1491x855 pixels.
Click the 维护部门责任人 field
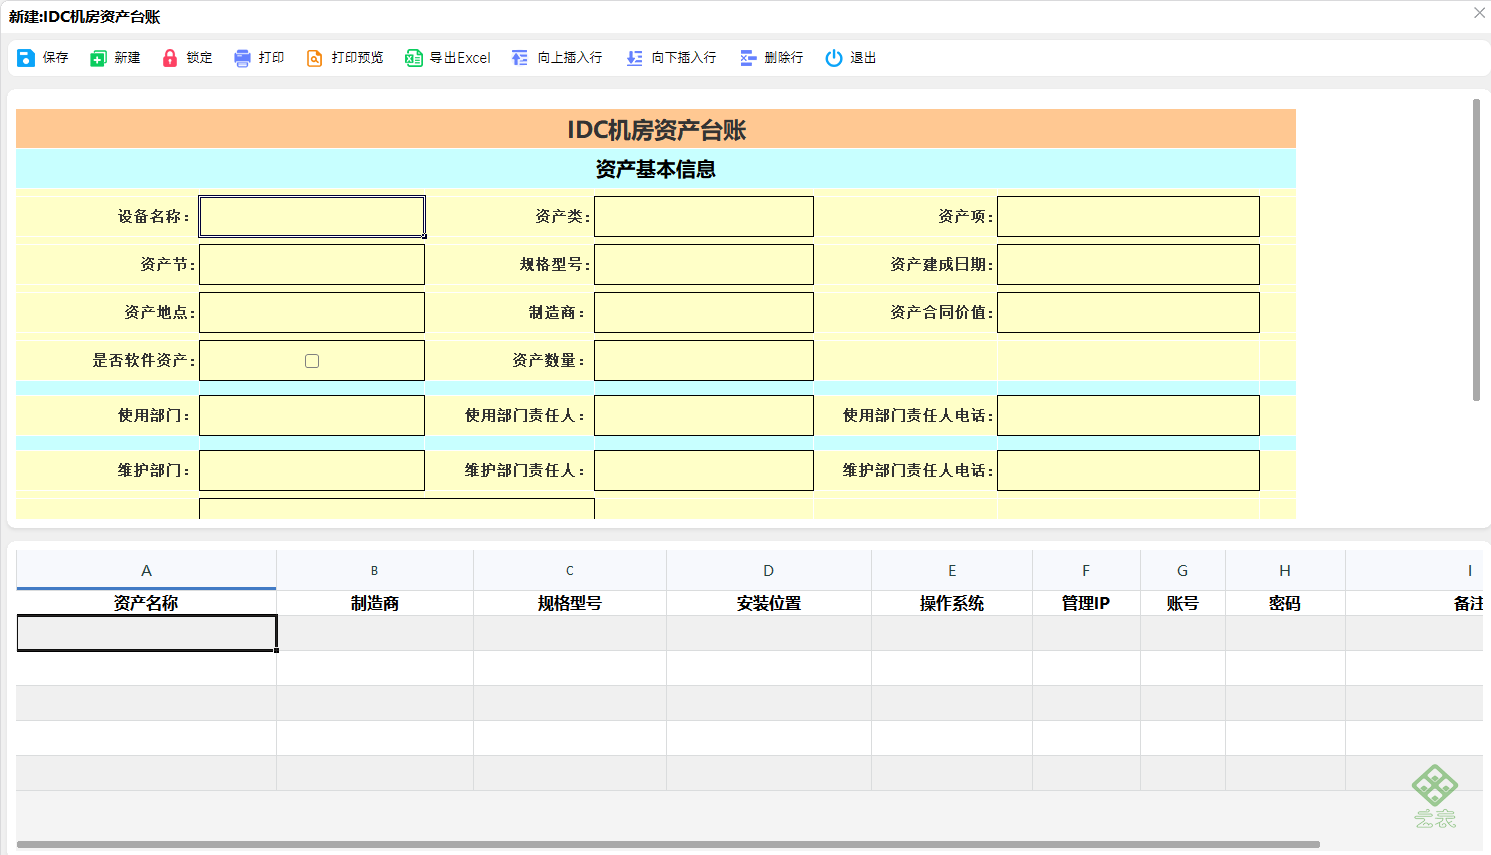pyautogui.click(x=704, y=470)
